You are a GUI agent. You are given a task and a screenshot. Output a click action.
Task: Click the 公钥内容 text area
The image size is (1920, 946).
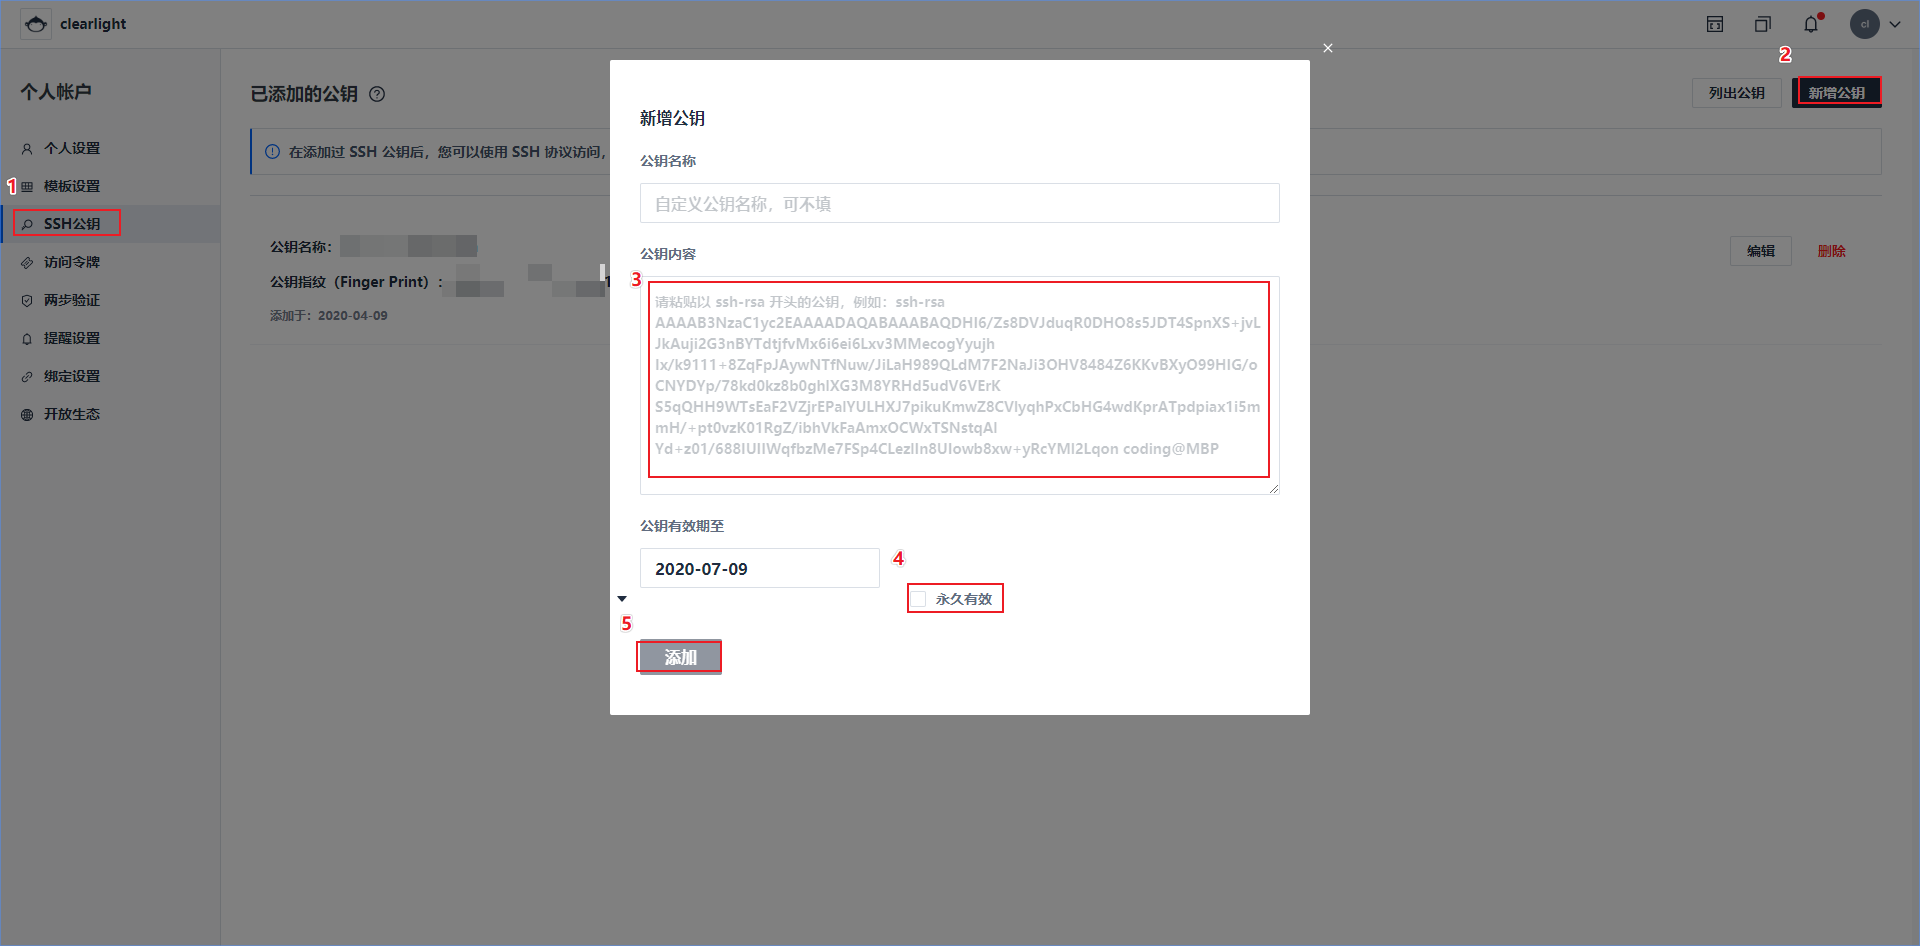coord(960,385)
